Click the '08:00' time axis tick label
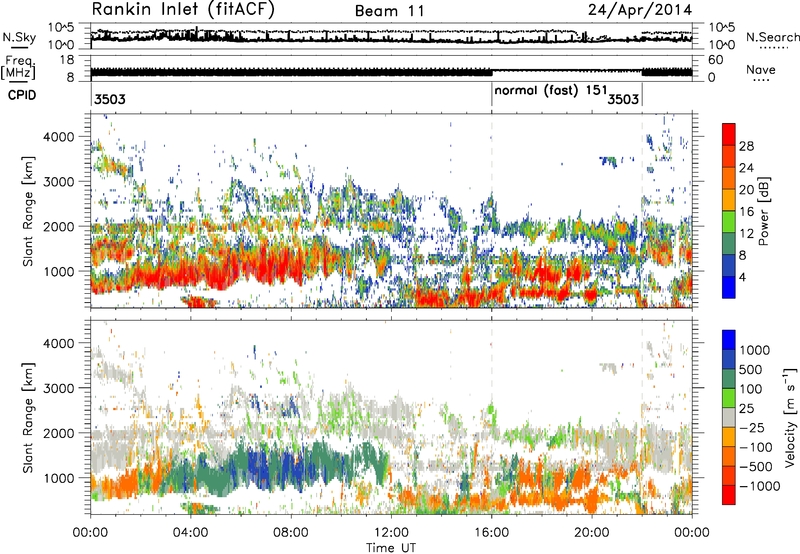 coord(291,533)
